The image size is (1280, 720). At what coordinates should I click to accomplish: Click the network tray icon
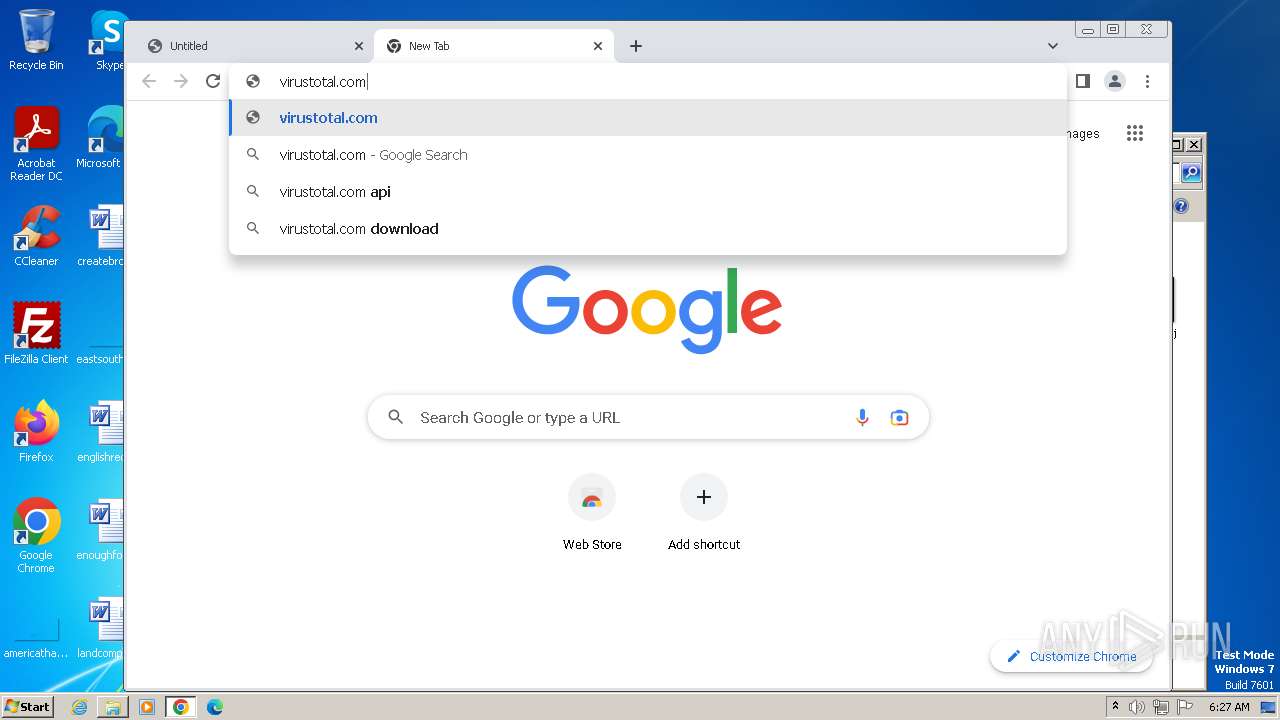1161,707
